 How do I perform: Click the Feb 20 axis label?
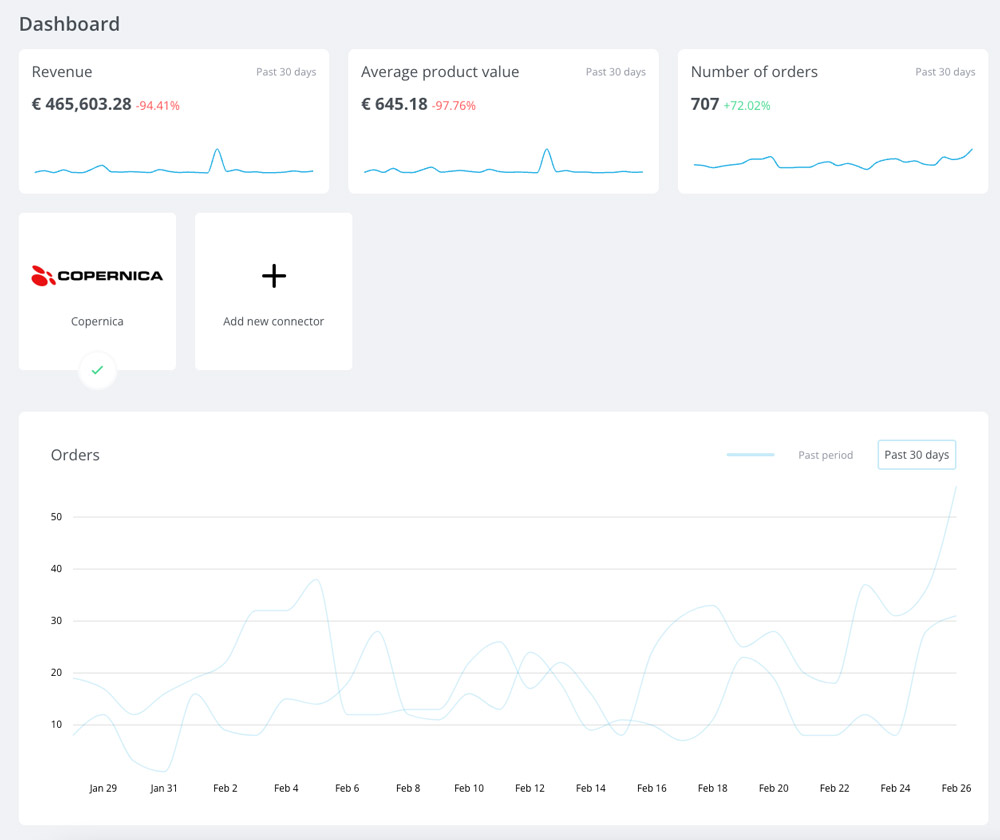[x=774, y=788]
